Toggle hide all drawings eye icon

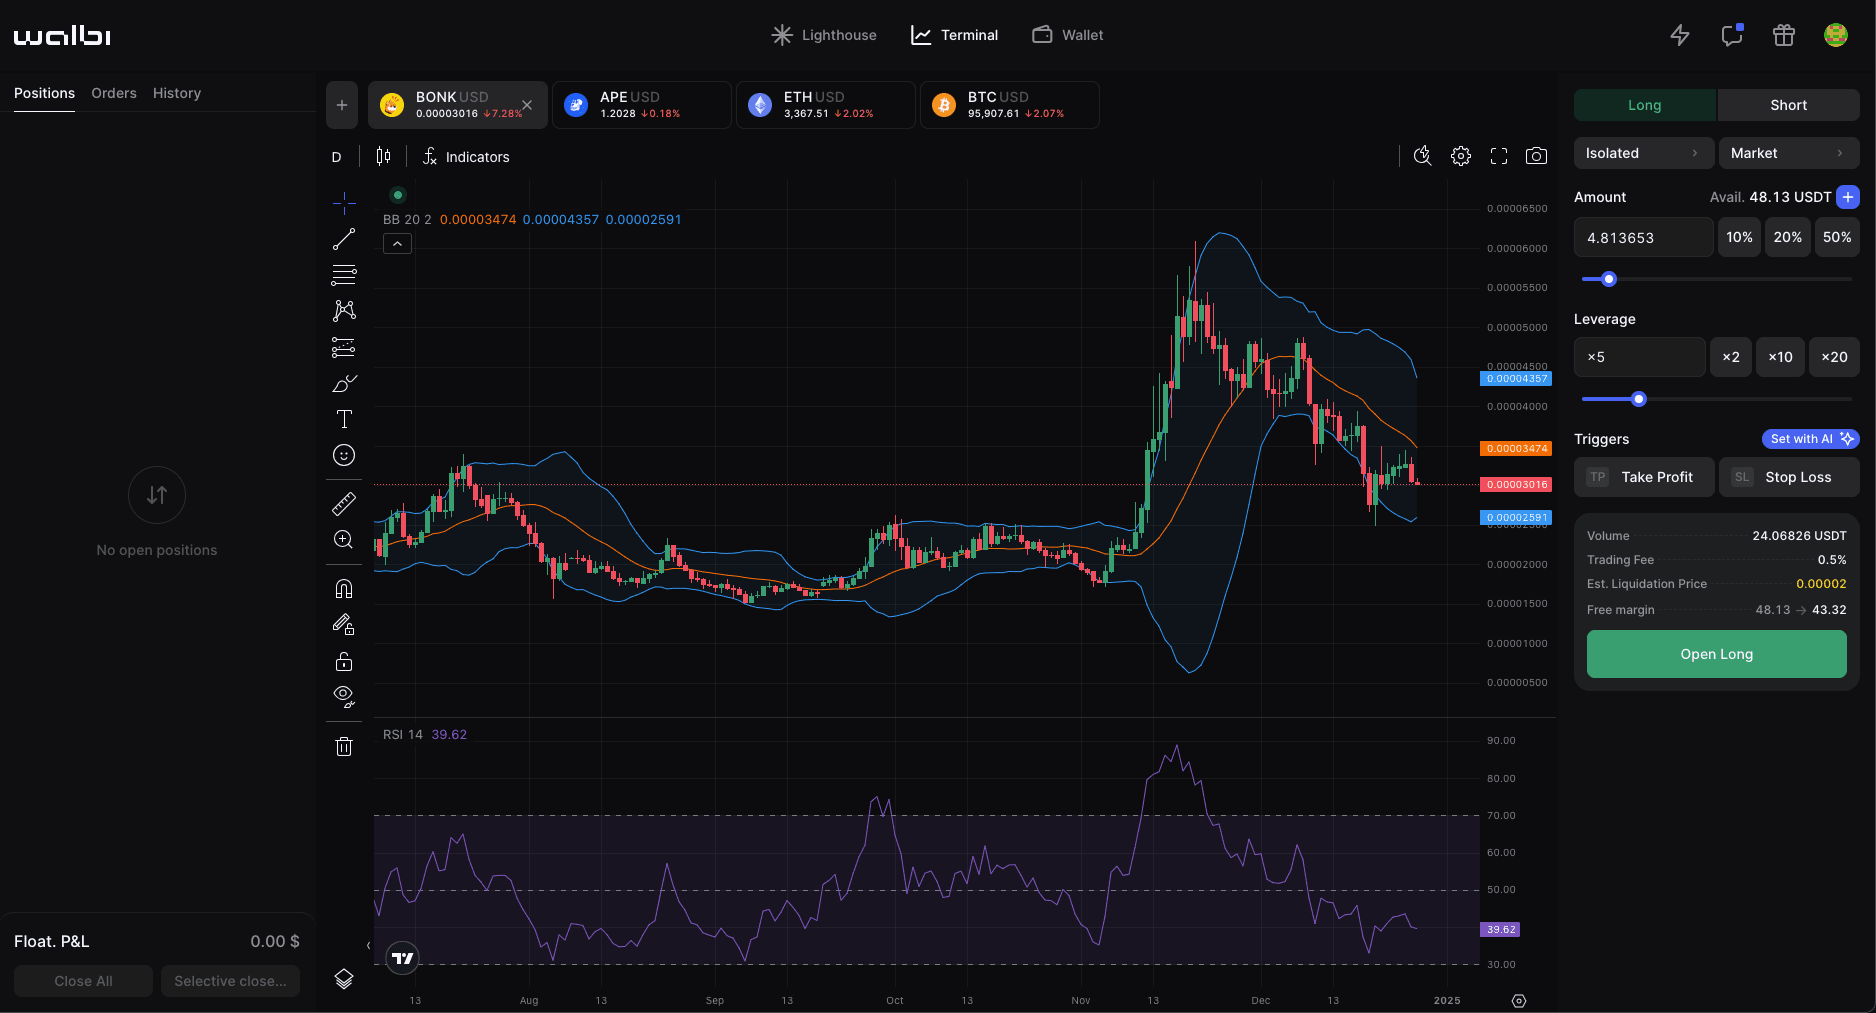click(x=344, y=697)
